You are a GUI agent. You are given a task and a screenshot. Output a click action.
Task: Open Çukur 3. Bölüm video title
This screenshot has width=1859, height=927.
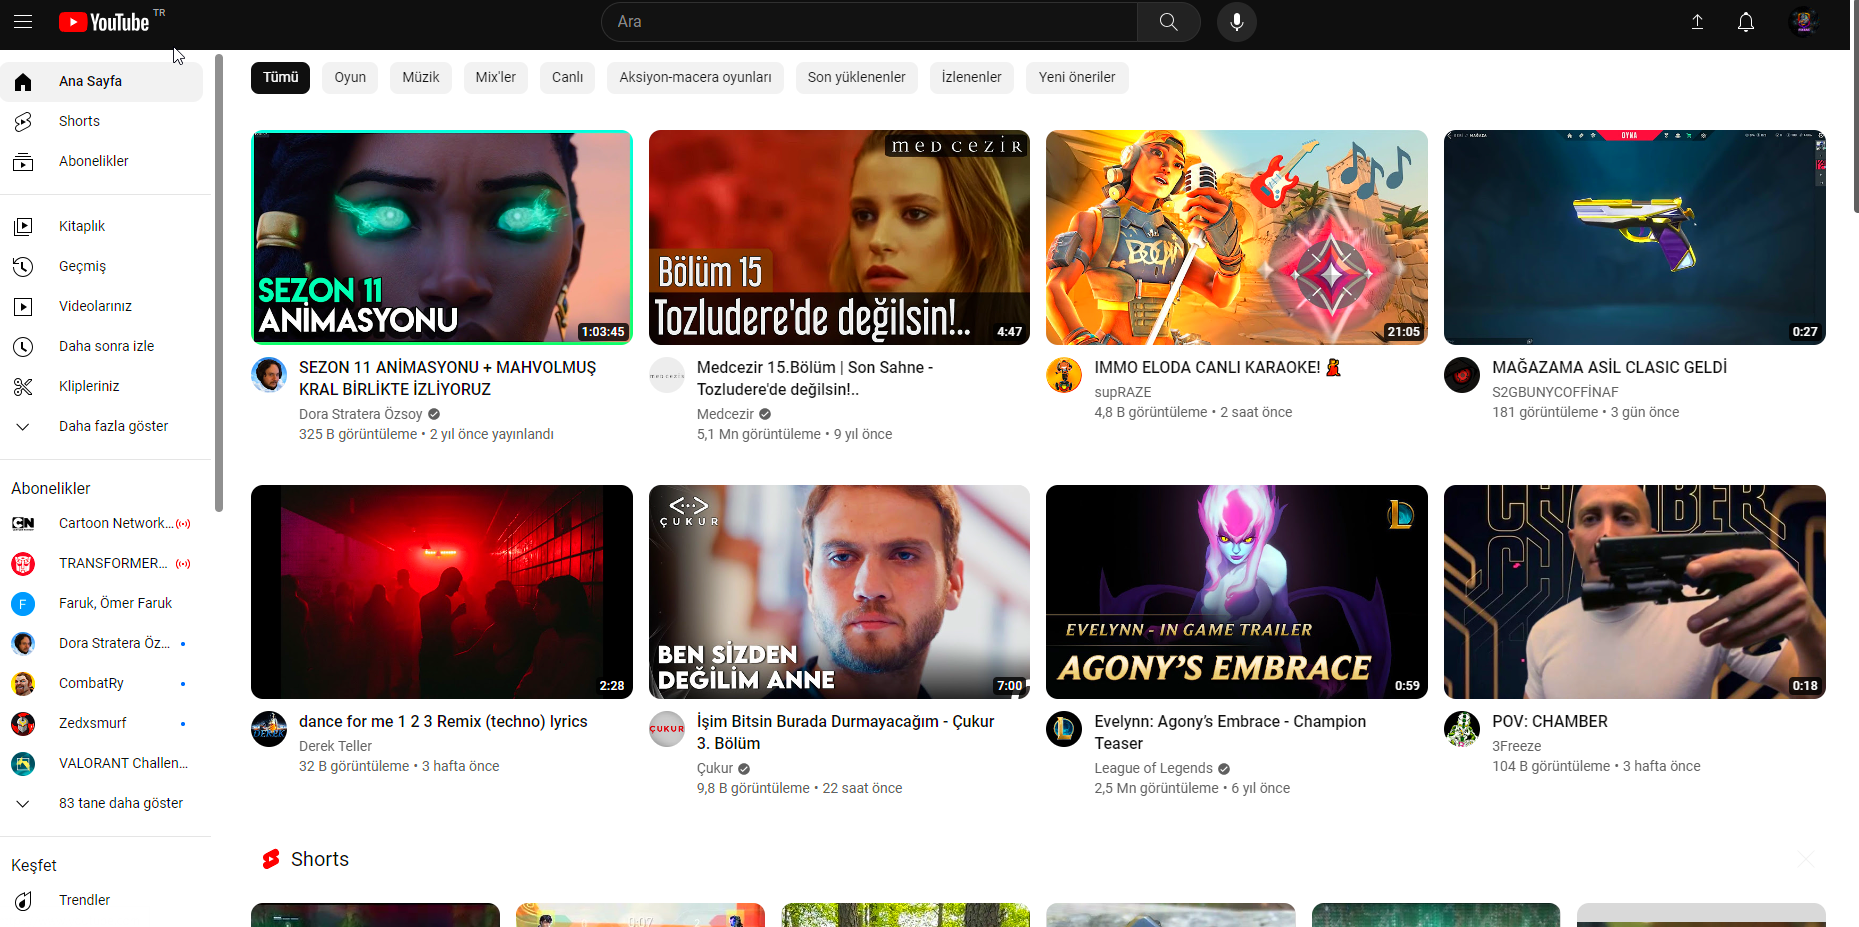[845, 732]
